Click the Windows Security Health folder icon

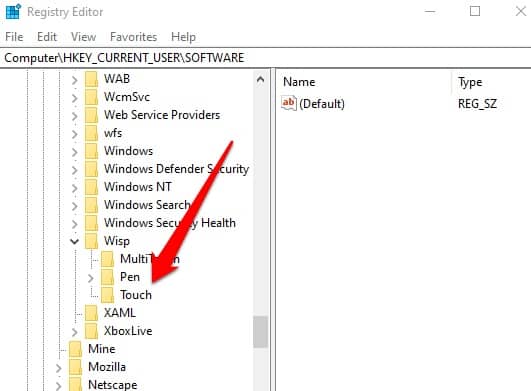pyautogui.click(x=91, y=222)
